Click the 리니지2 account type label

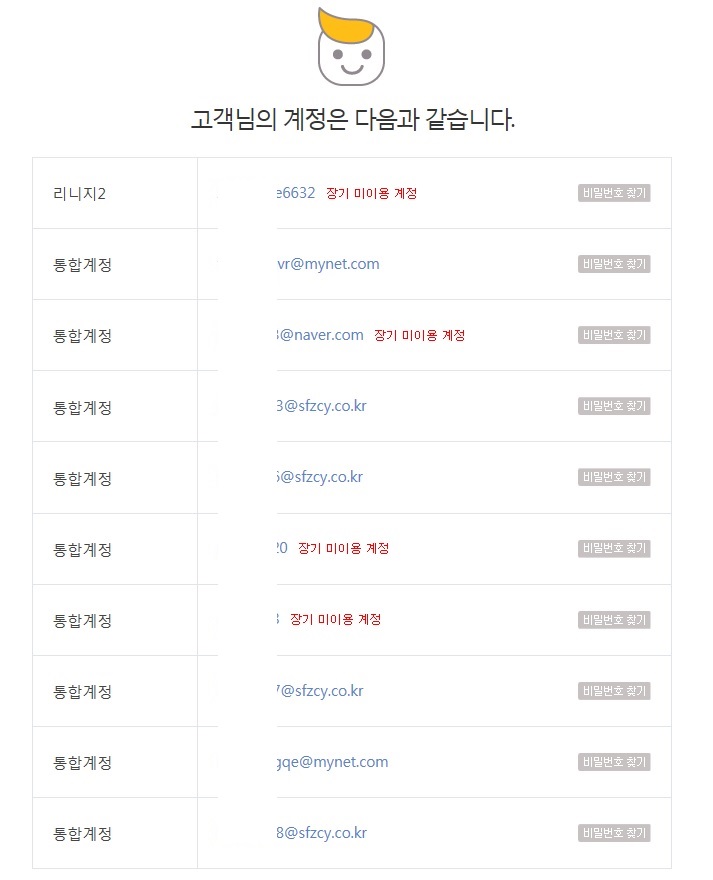[79, 193]
